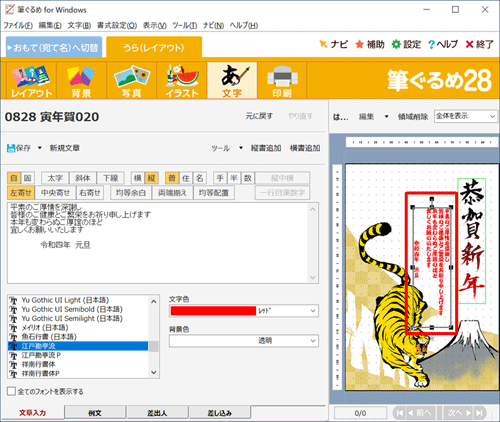The image size is (500, 422).
Task: Go to first record navigation button
Action: click(399, 413)
